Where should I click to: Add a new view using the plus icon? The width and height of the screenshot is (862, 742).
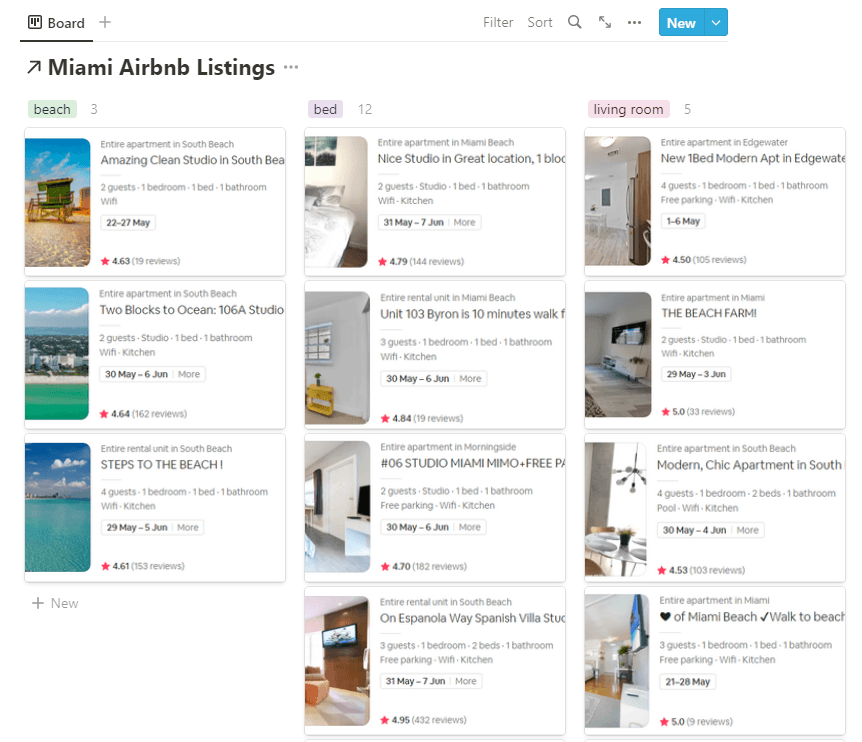coord(104,22)
